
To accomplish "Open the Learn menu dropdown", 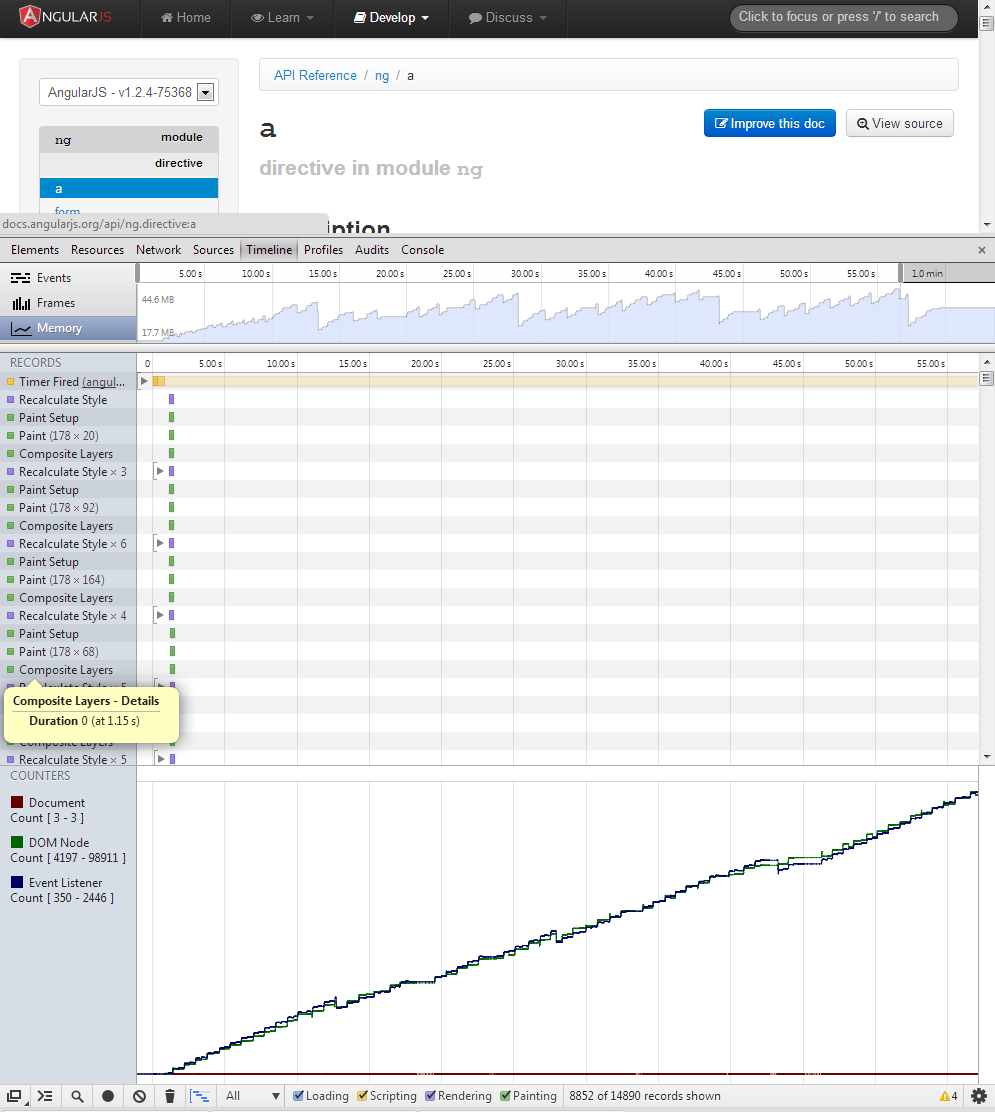I will (282, 18).
